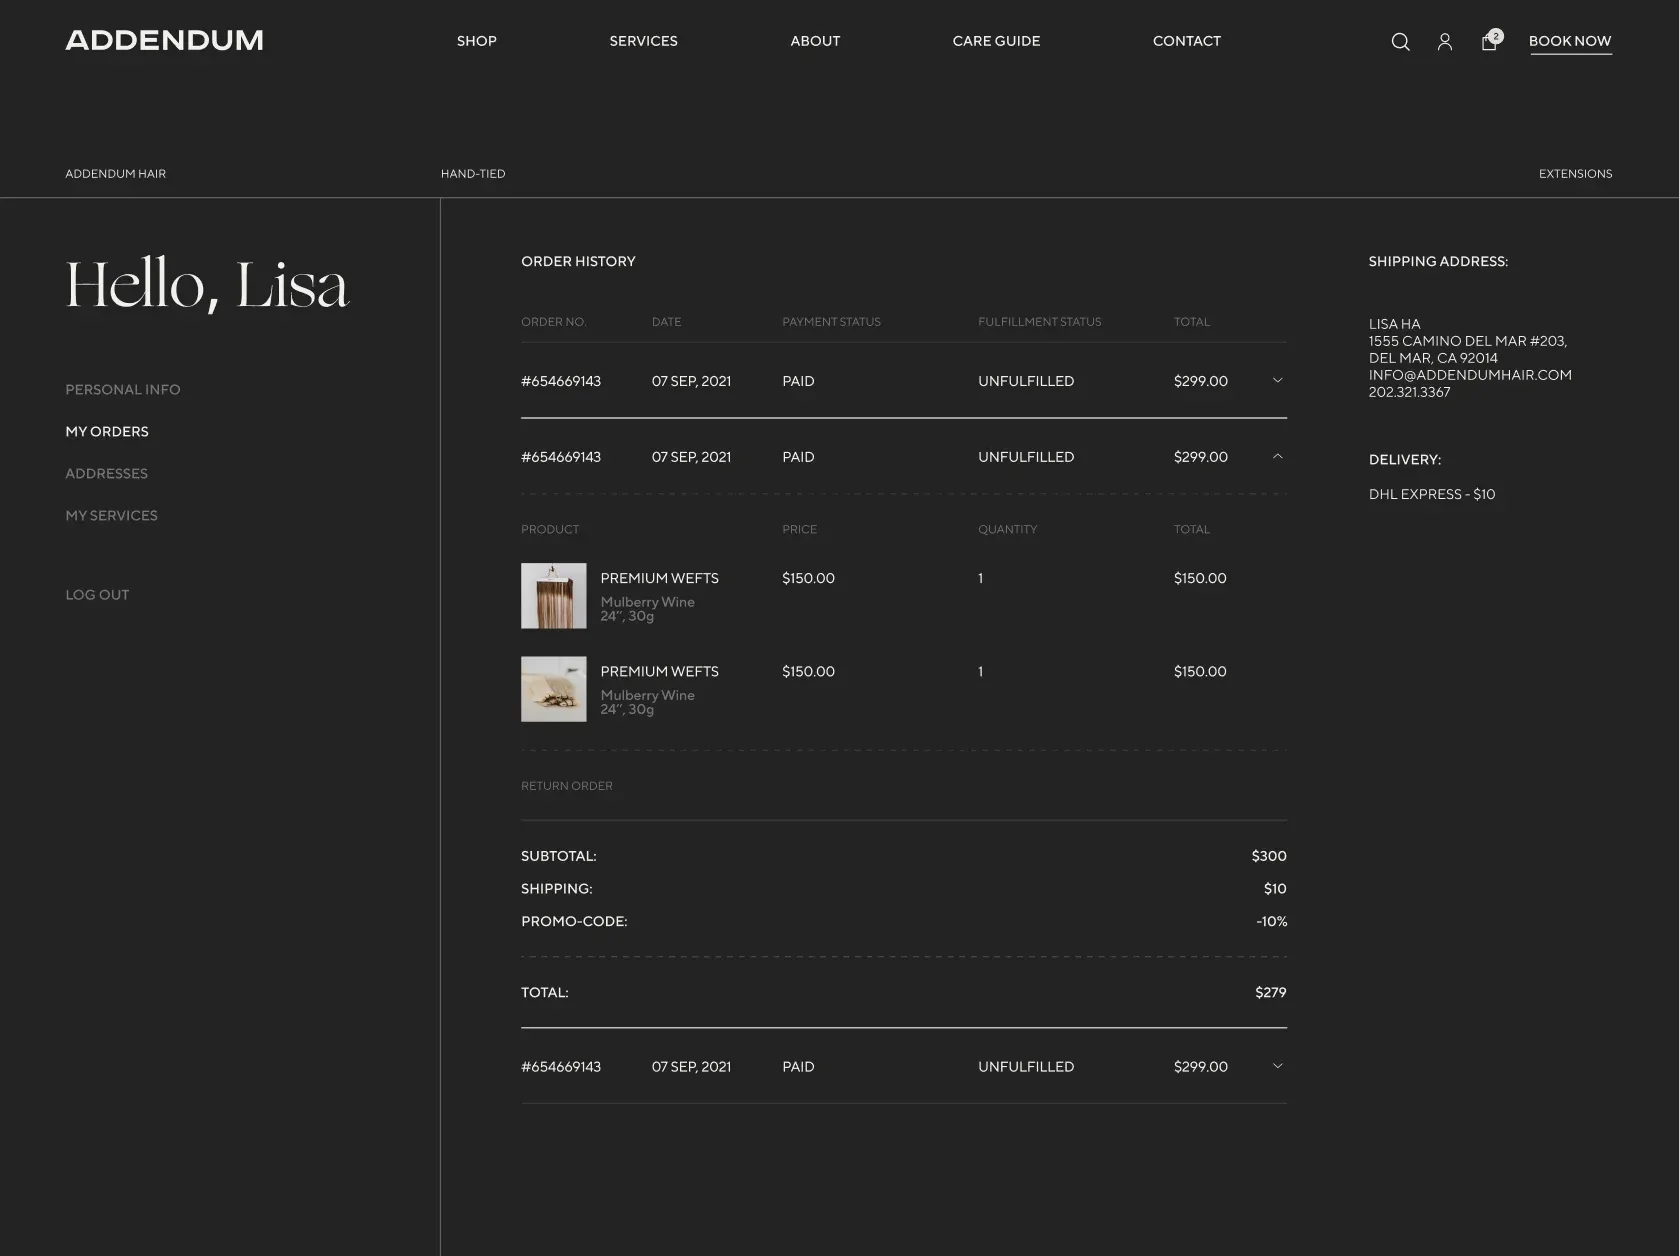1679x1256 pixels.
Task: Expand the first order row chevron
Action: point(1277,381)
